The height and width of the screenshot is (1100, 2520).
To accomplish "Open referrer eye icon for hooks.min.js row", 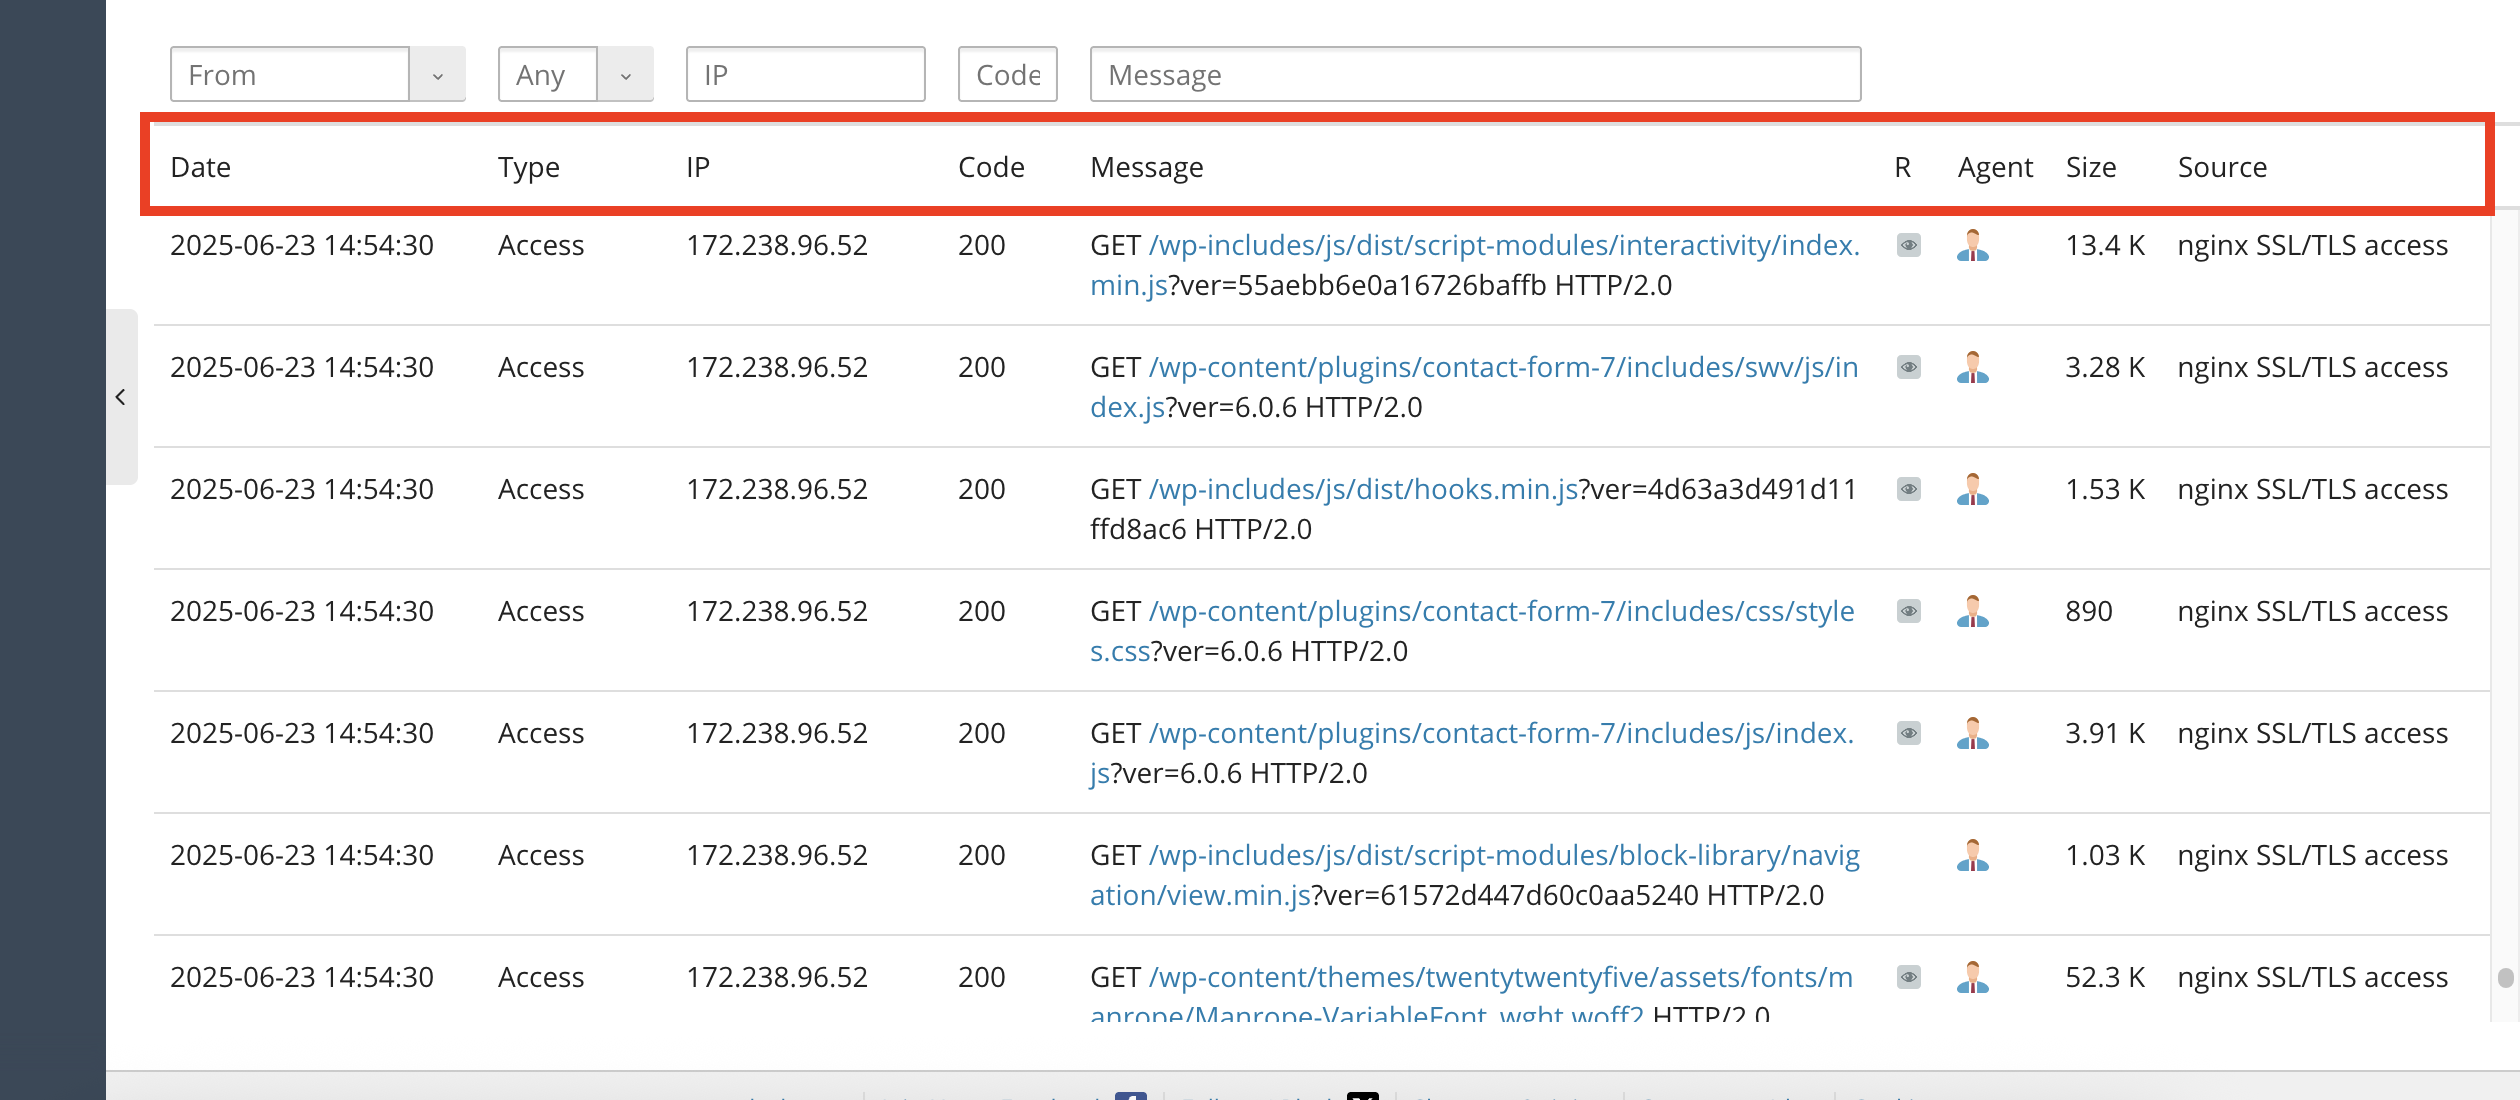I will click(1908, 489).
